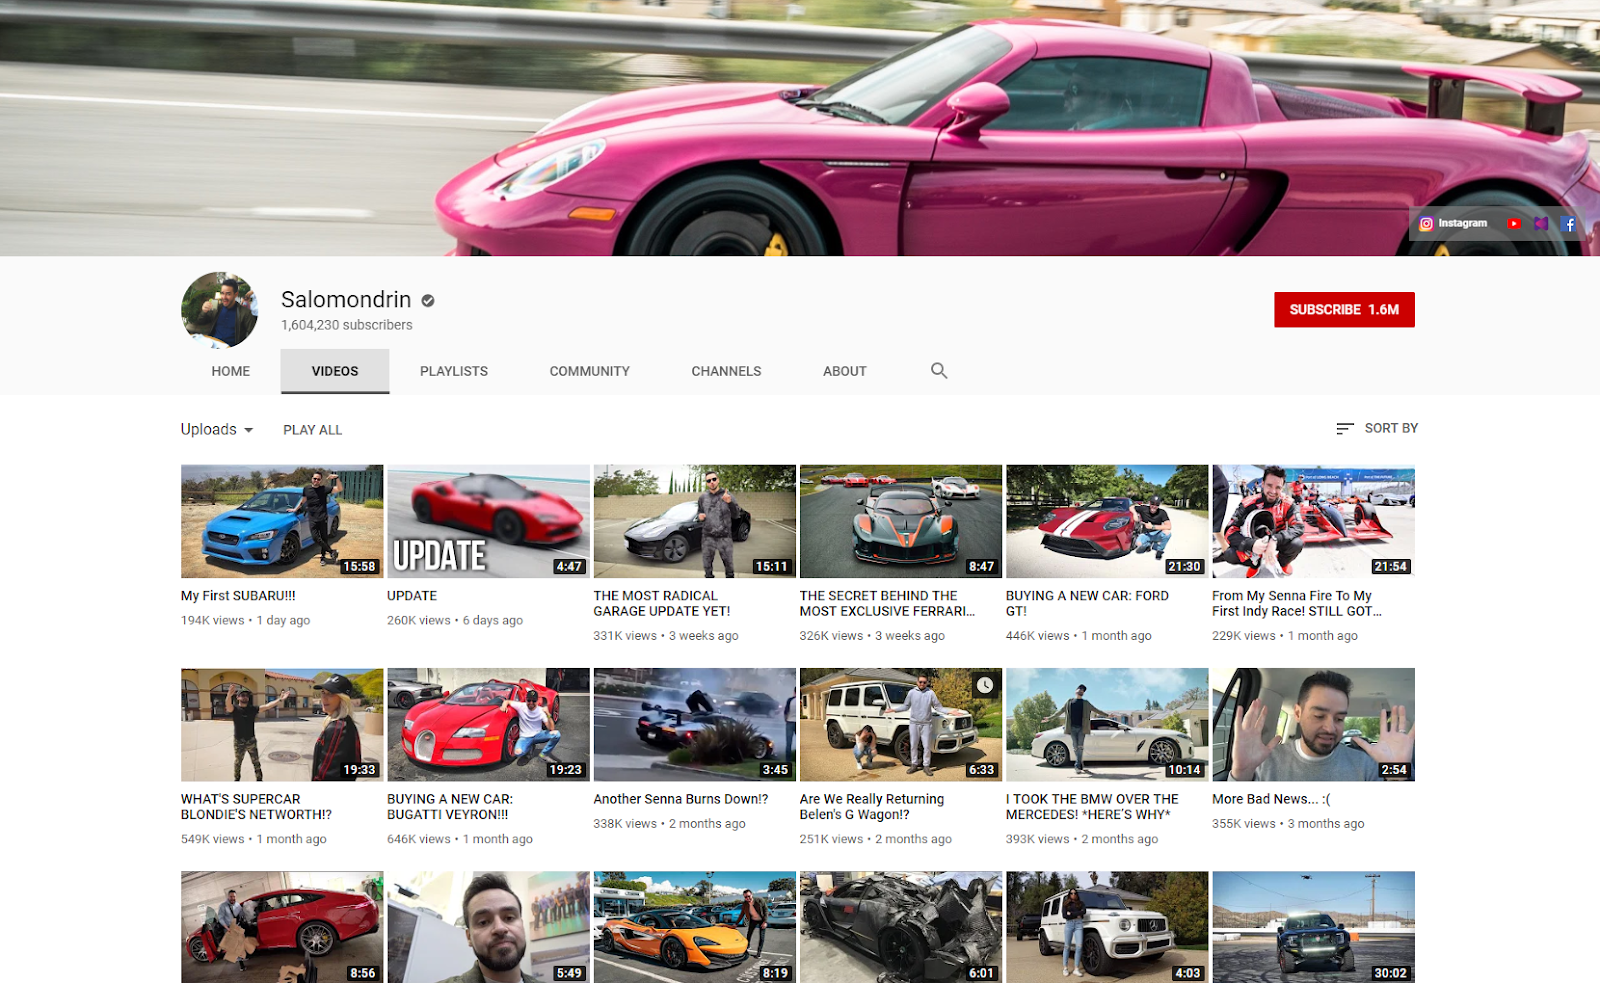Play the white G Wagon thumbnail, 4:03
Screen dimensions: 1600x983
(1107, 927)
